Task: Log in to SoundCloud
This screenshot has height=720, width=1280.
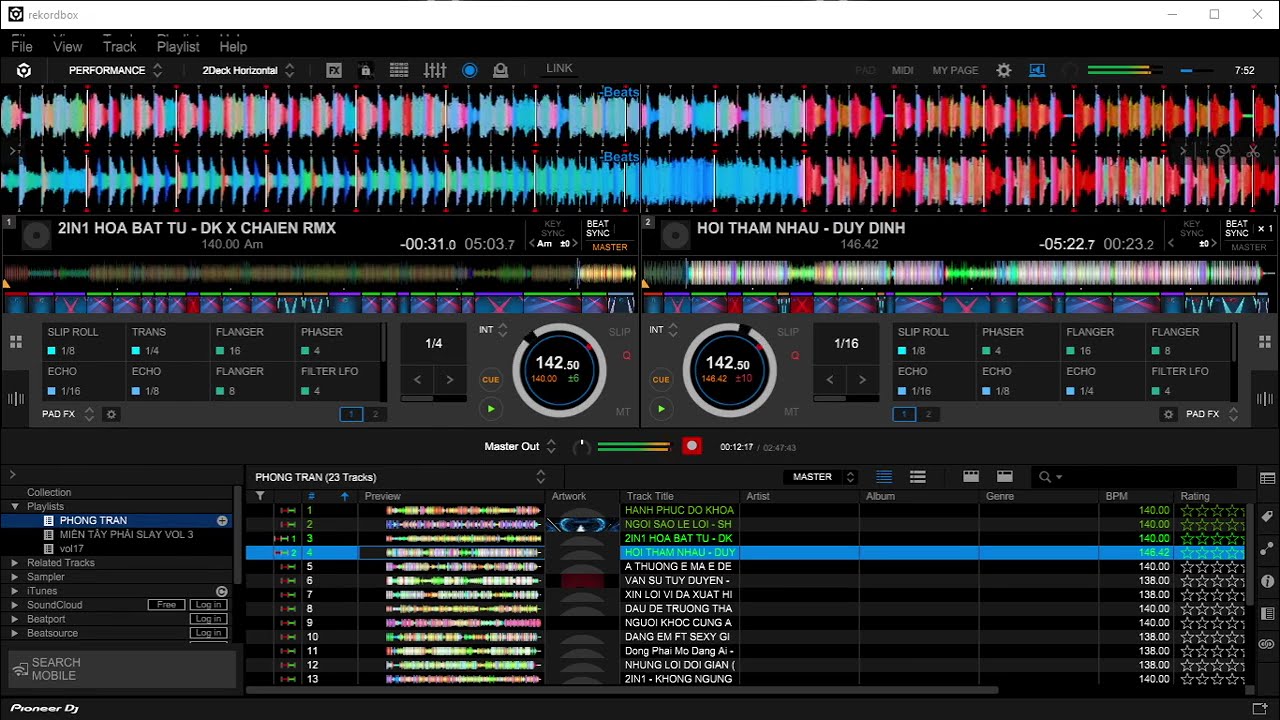Action: pos(208,605)
